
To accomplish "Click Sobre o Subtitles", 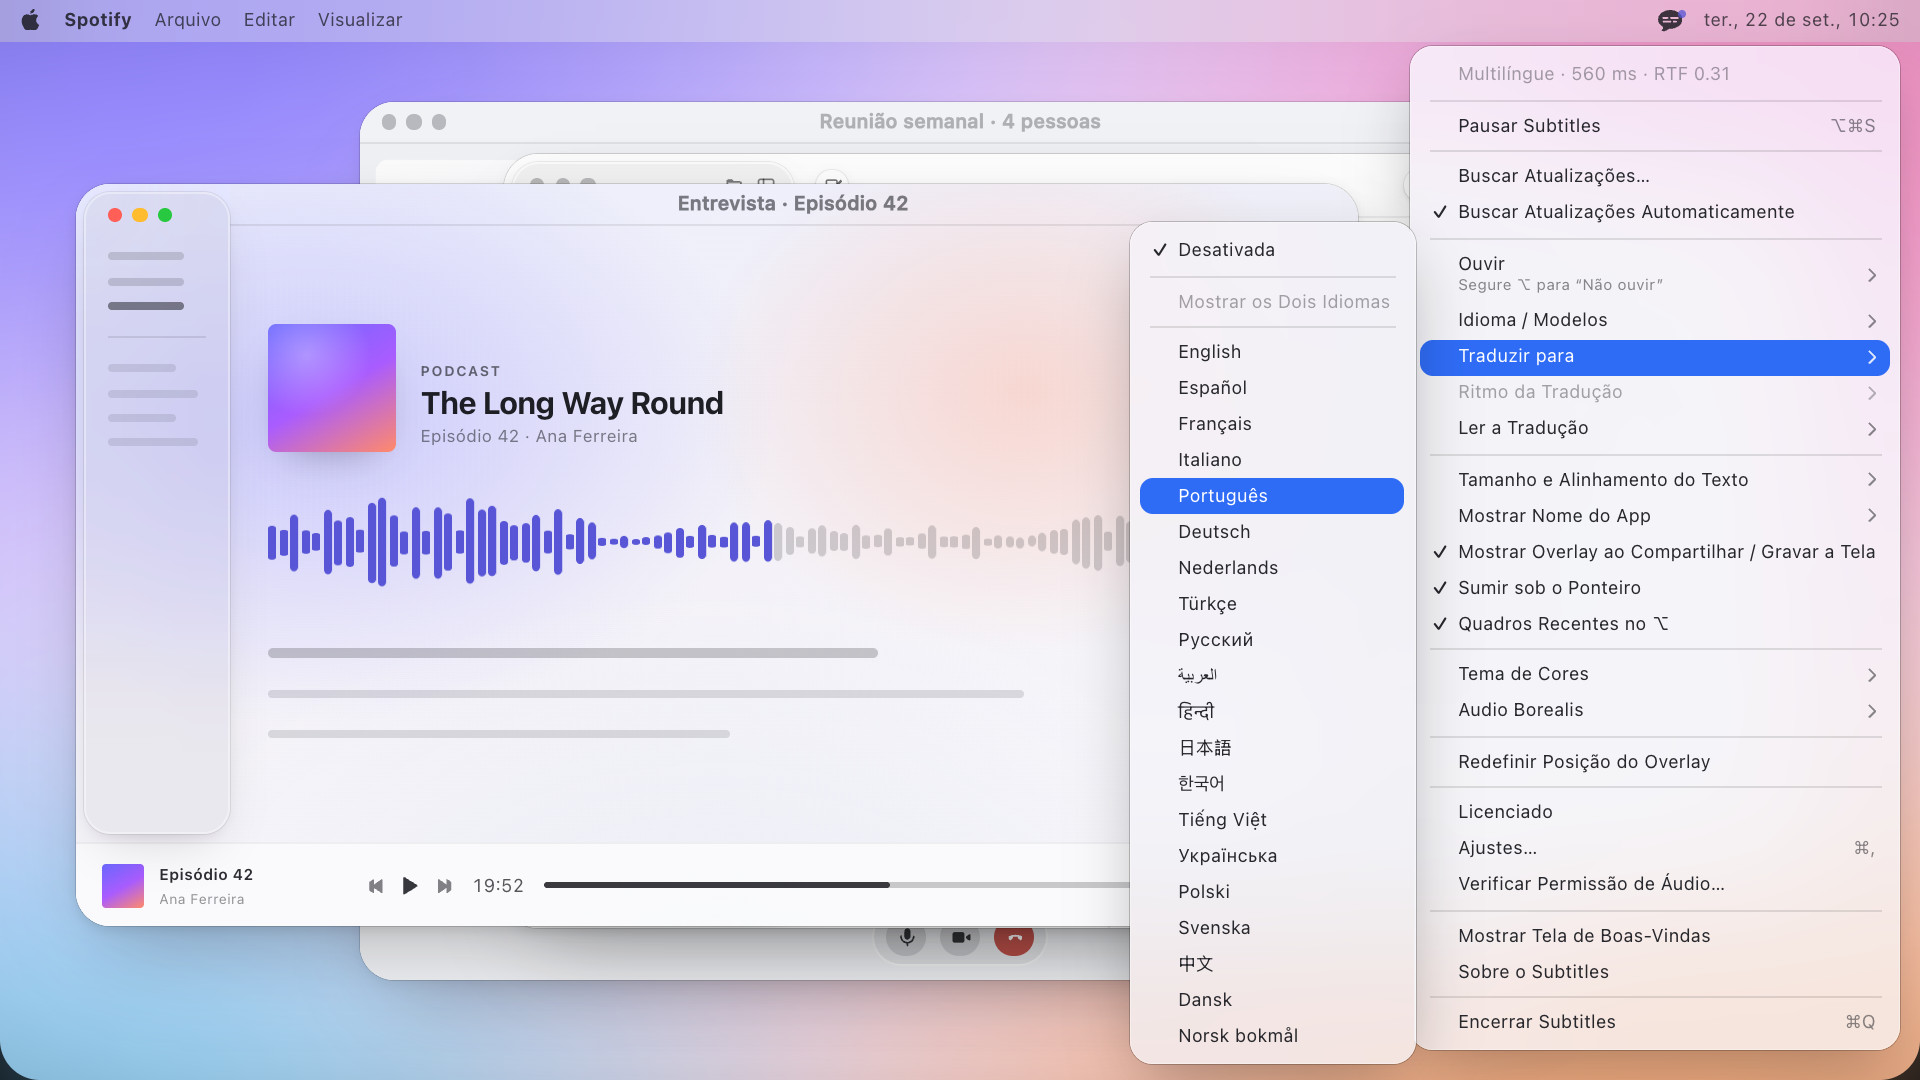I will [1655, 972].
